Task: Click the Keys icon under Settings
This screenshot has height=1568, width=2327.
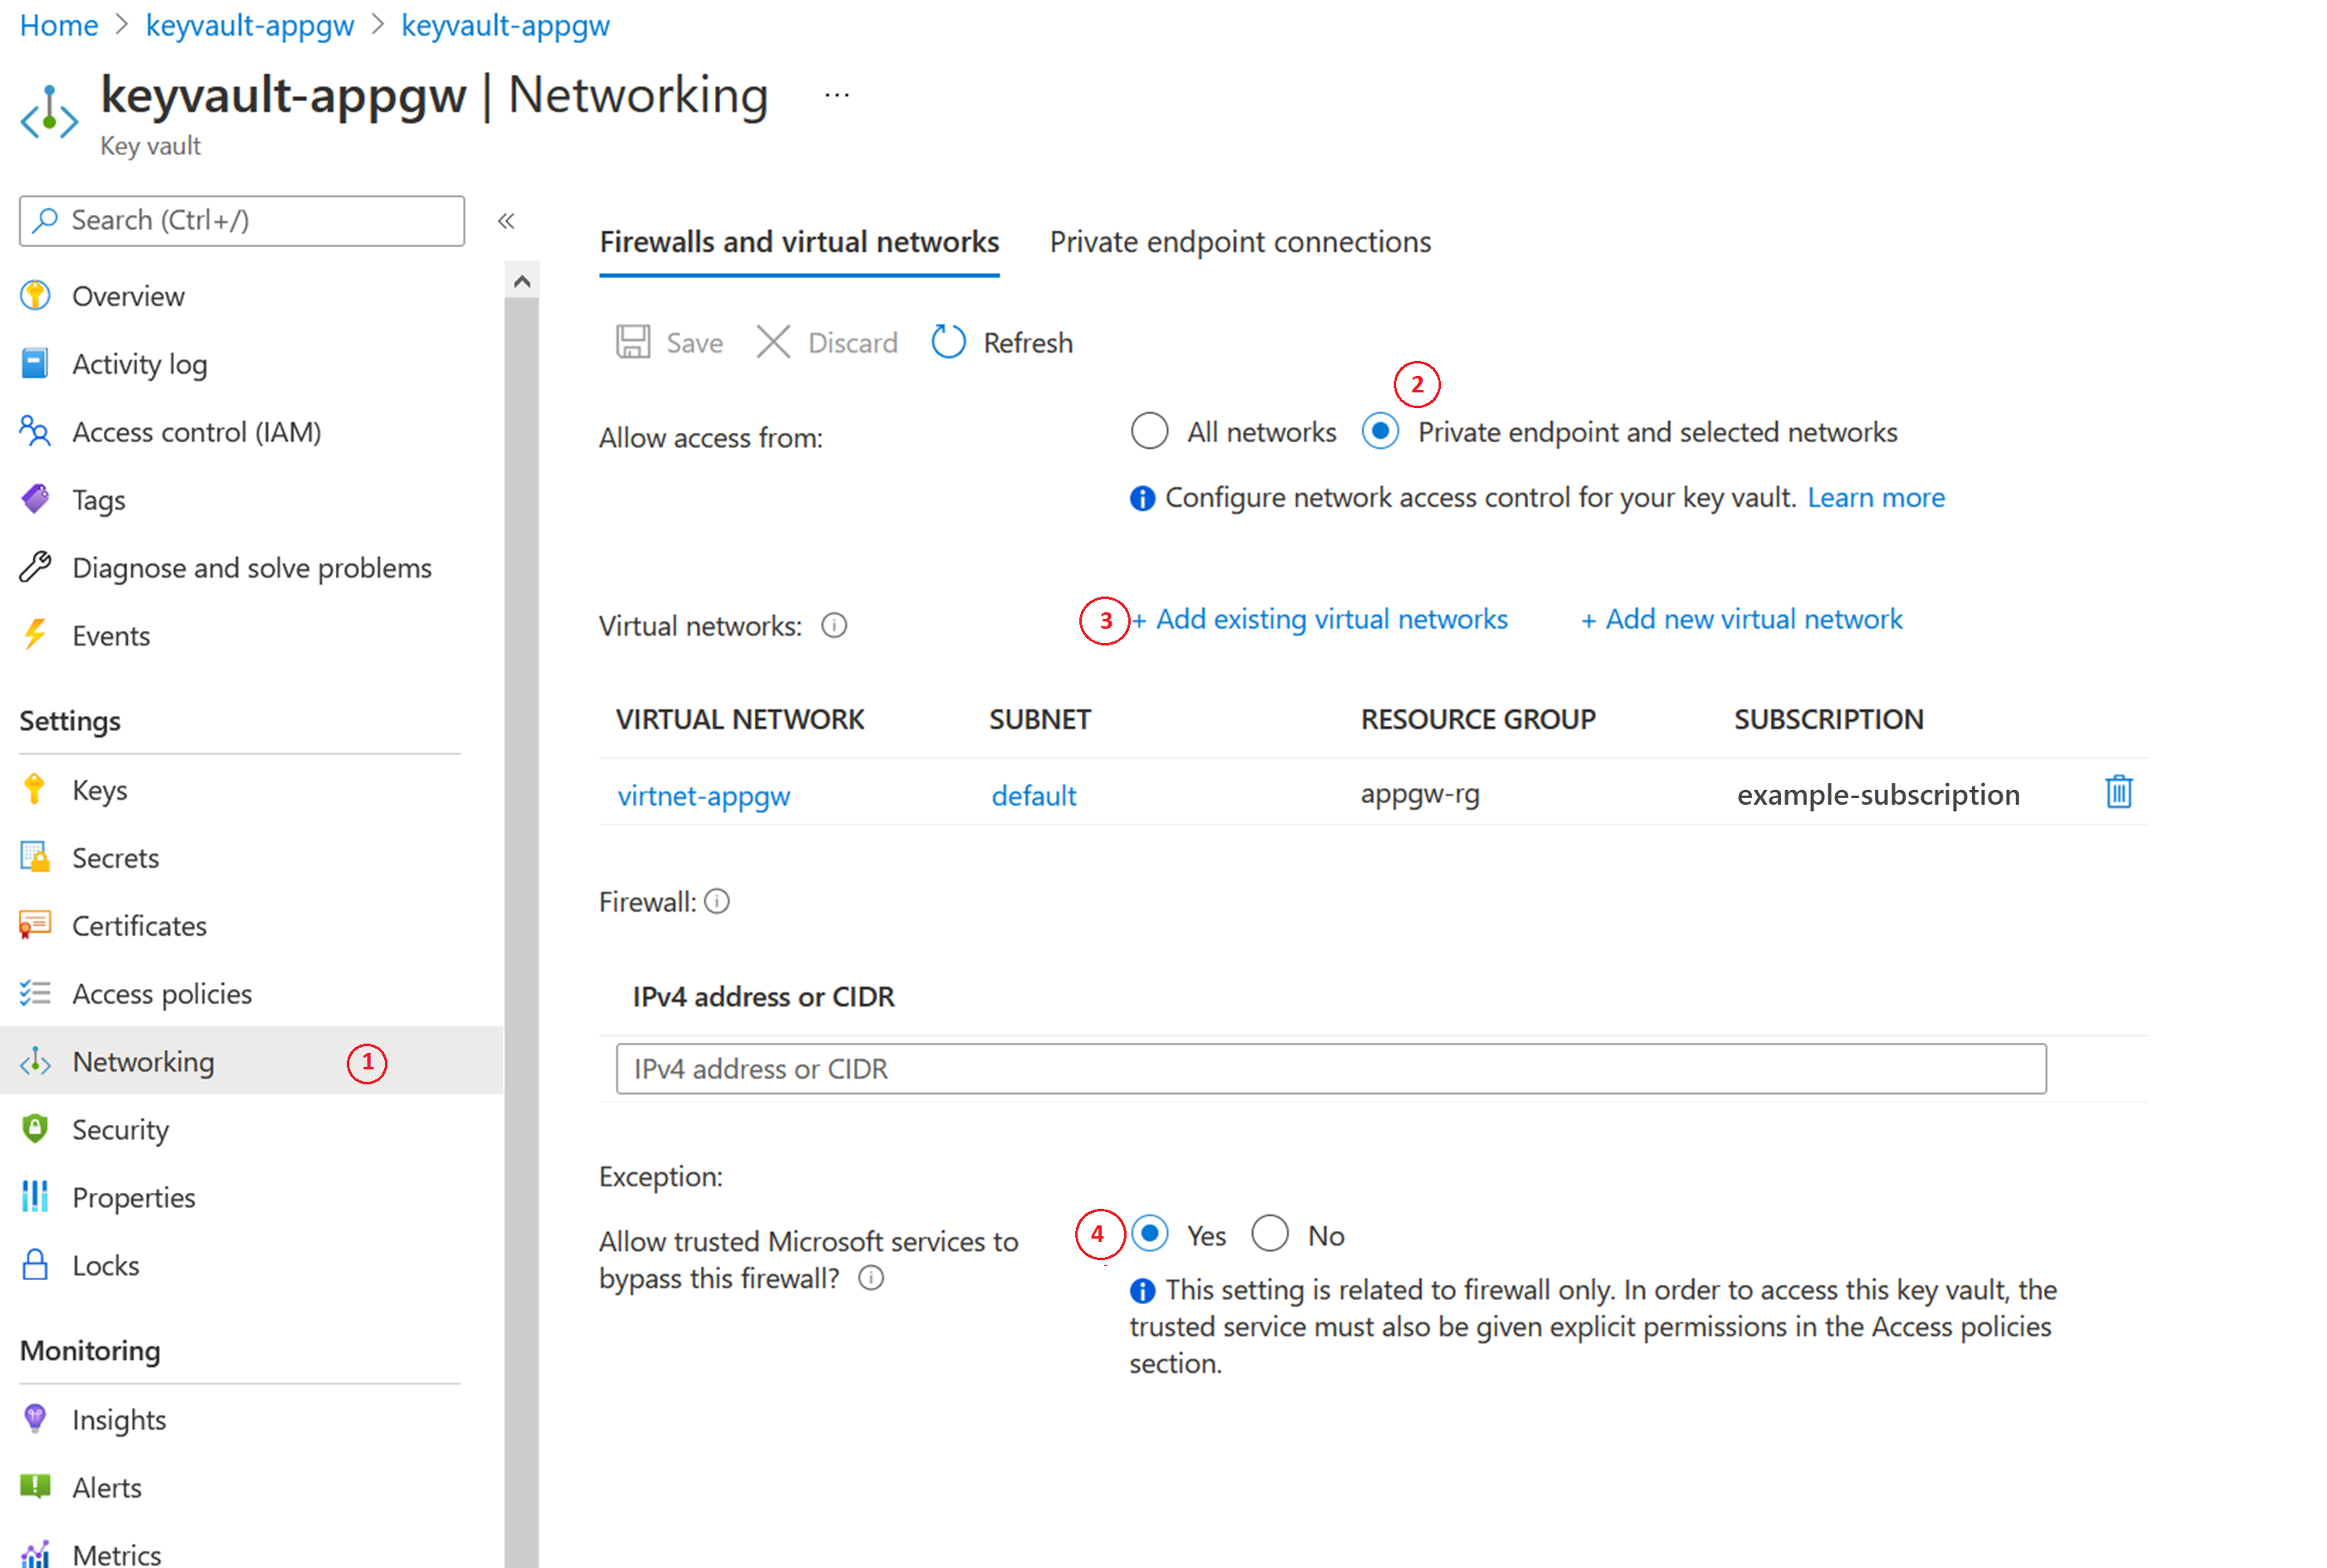Action: [x=33, y=787]
